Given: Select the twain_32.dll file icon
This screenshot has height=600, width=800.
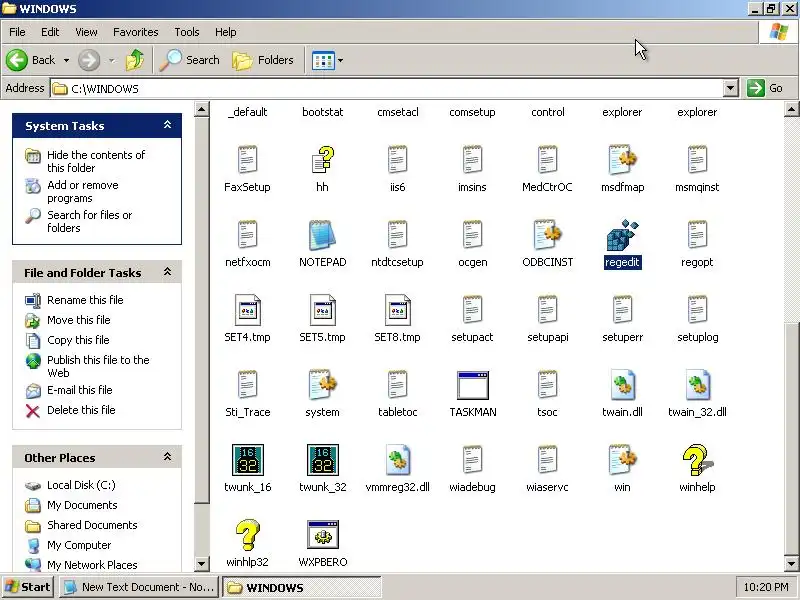Looking at the screenshot, I should tap(697, 385).
